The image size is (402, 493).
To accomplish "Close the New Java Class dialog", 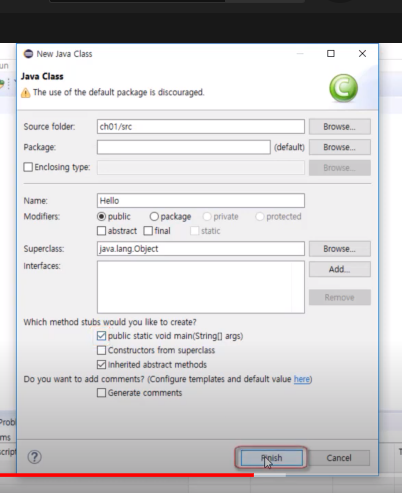I will [362, 53].
